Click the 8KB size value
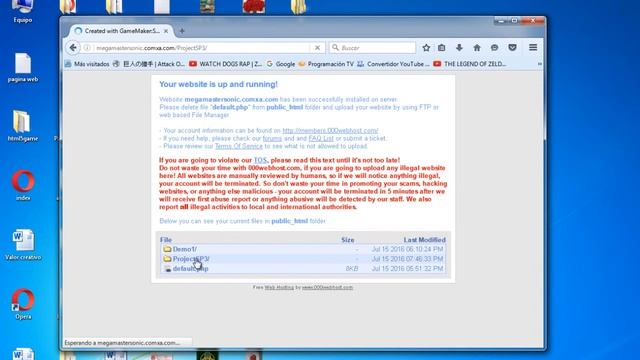 tap(352, 269)
